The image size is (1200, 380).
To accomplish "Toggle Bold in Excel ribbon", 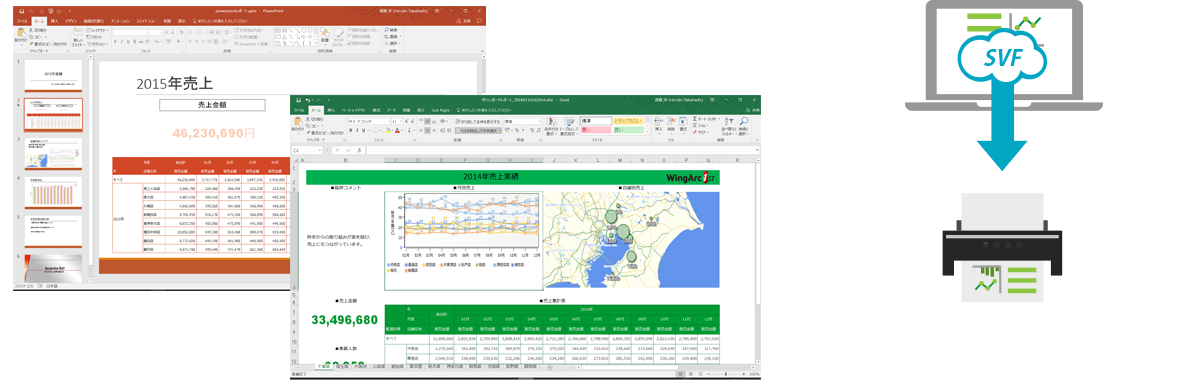I will point(351,131).
